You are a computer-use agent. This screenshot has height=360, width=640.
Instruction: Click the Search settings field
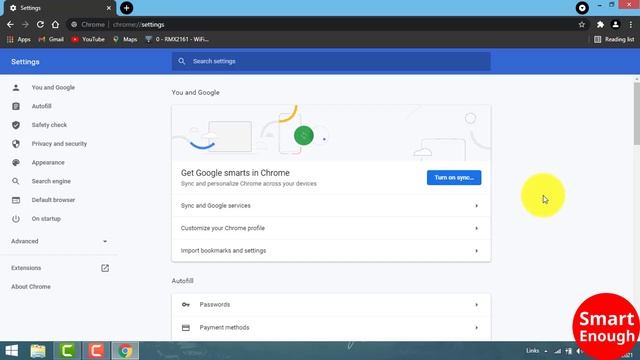tap(331, 61)
